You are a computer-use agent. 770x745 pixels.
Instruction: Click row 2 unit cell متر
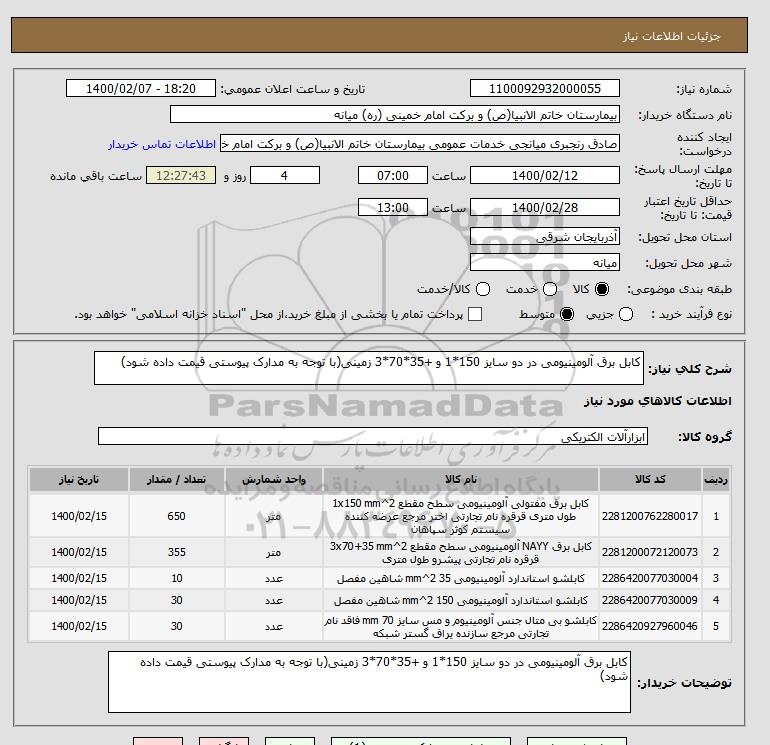(274, 552)
